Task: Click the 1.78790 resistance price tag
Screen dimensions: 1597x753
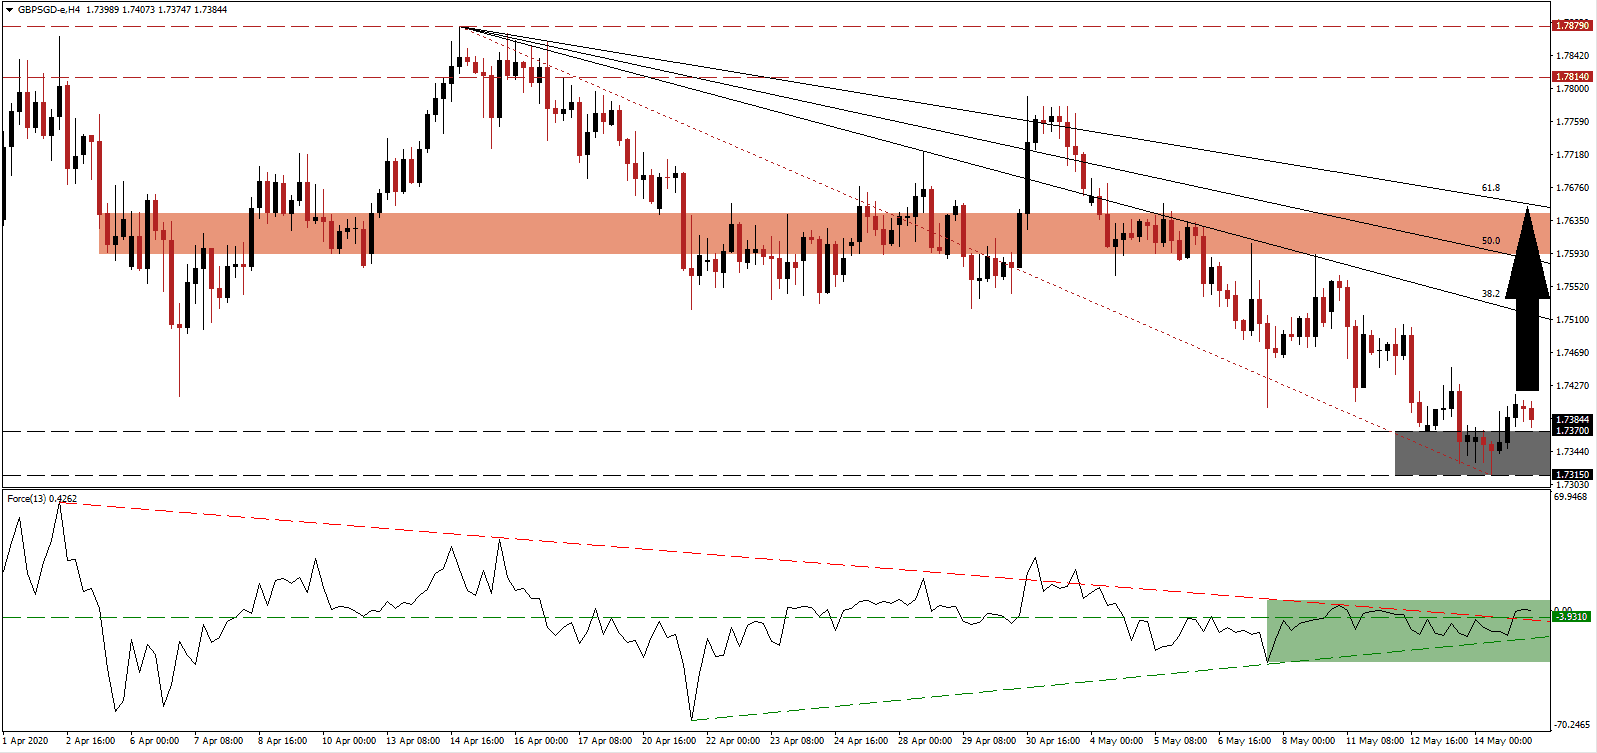Action: pyautogui.click(x=1571, y=26)
